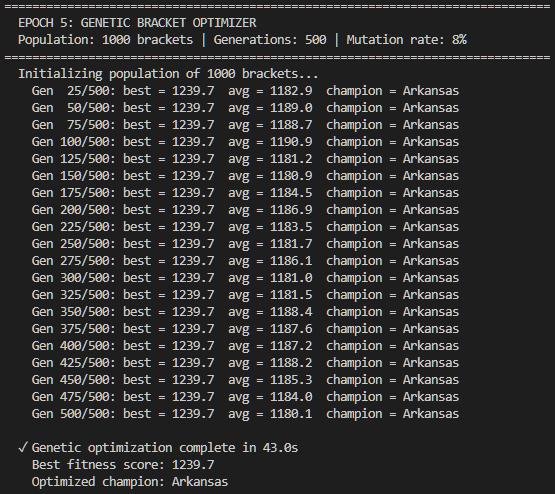Screen dimensions: 555x494
Task: Click avg value '1180.1' in Gen 500 row
Action: click(291, 414)
